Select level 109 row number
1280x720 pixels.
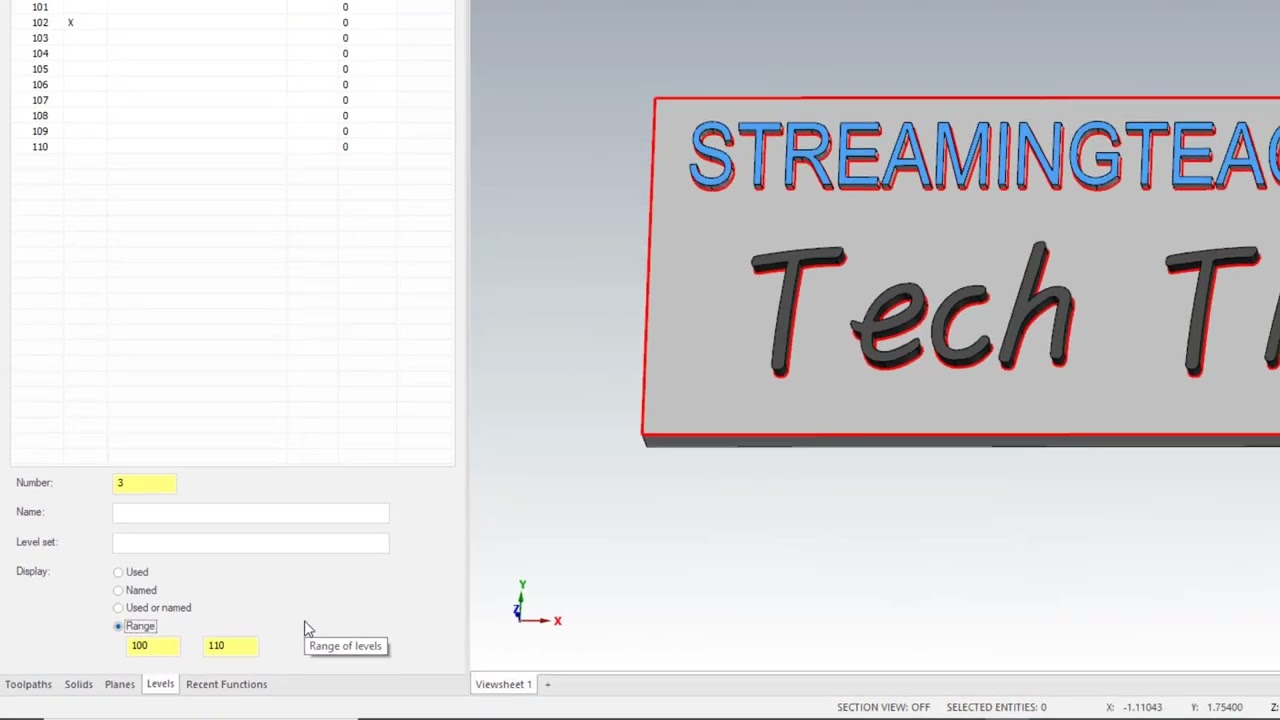click(40, 131)
